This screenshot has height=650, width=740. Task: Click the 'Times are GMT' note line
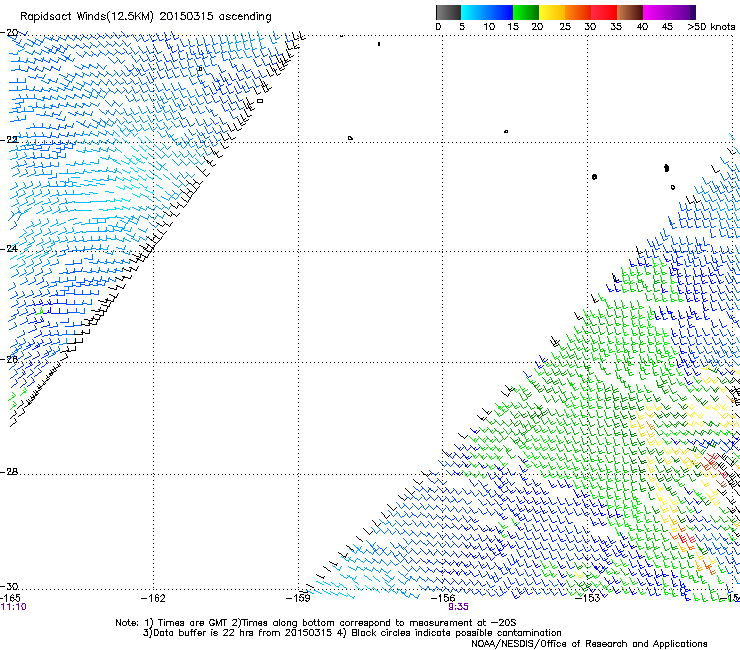(x=316, y=623)
